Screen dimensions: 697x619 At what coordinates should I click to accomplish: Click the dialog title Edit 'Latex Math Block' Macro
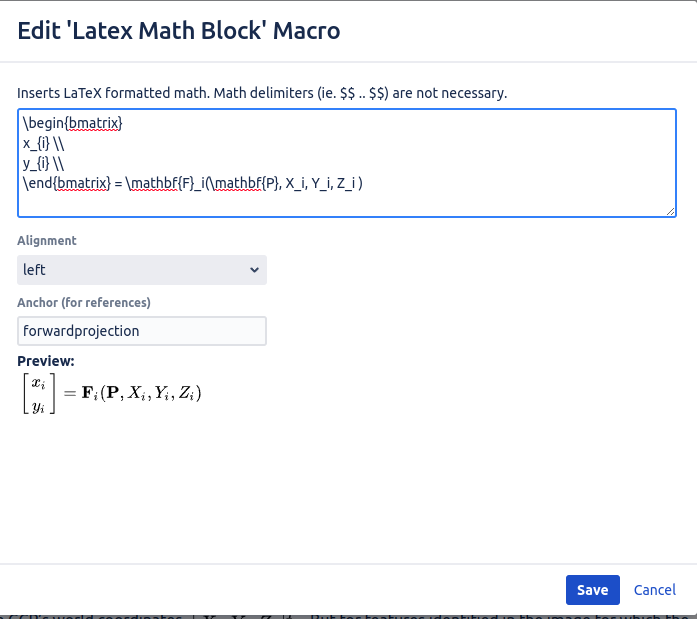click(x=179, y=31)
